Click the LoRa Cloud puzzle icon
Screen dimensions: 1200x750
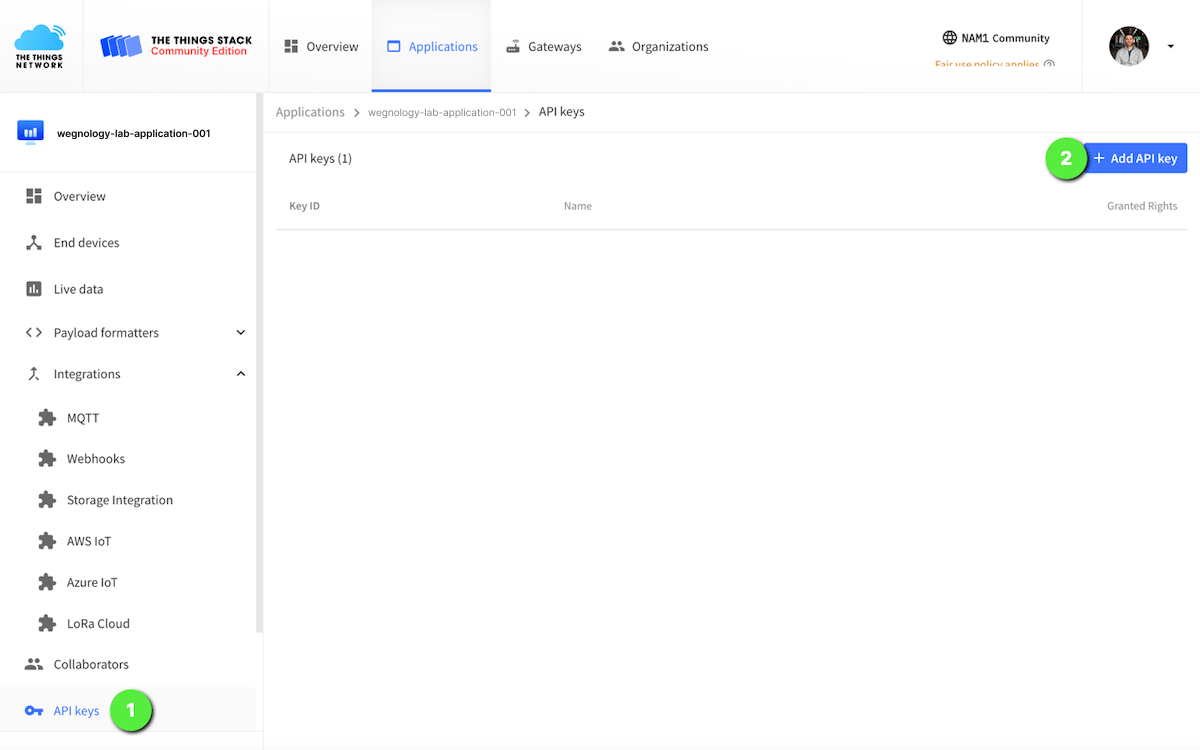(x=47, y=623)
